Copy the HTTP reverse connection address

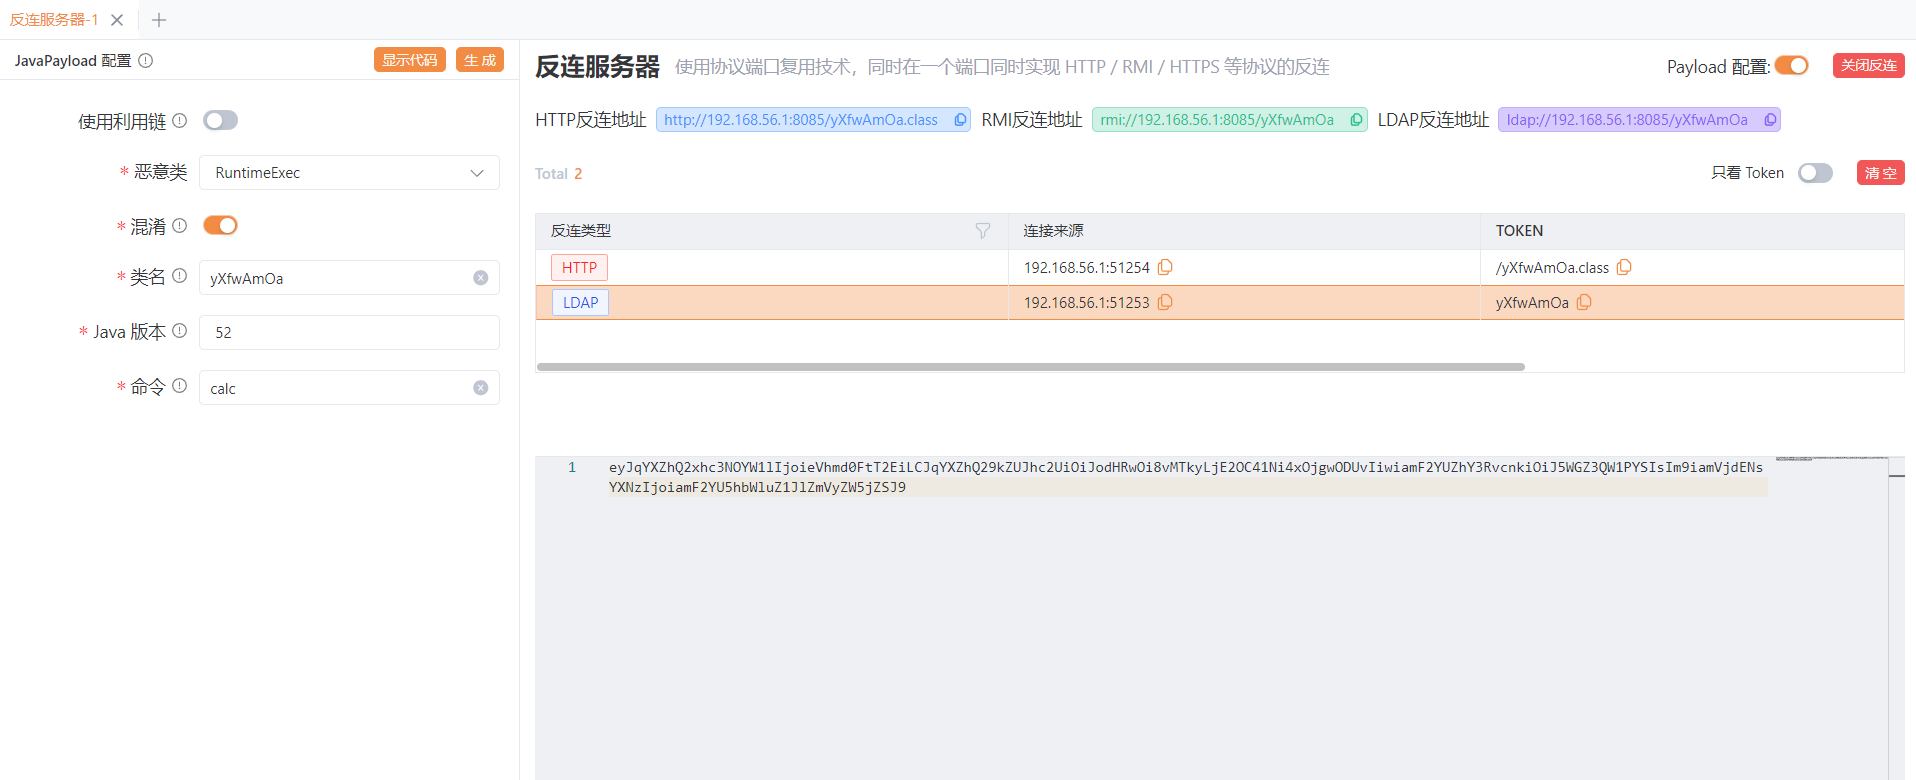click(960, 120)
